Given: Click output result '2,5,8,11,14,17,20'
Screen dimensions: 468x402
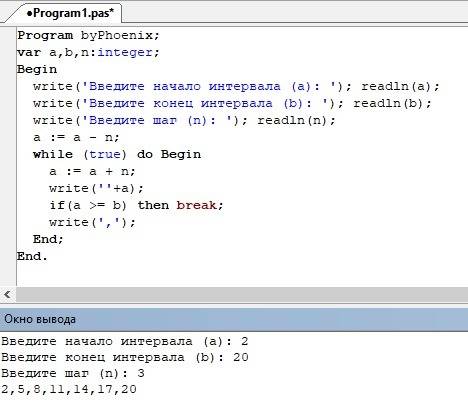Looking at the screenshot, I should pyautogui.click(x=69, y=389).
